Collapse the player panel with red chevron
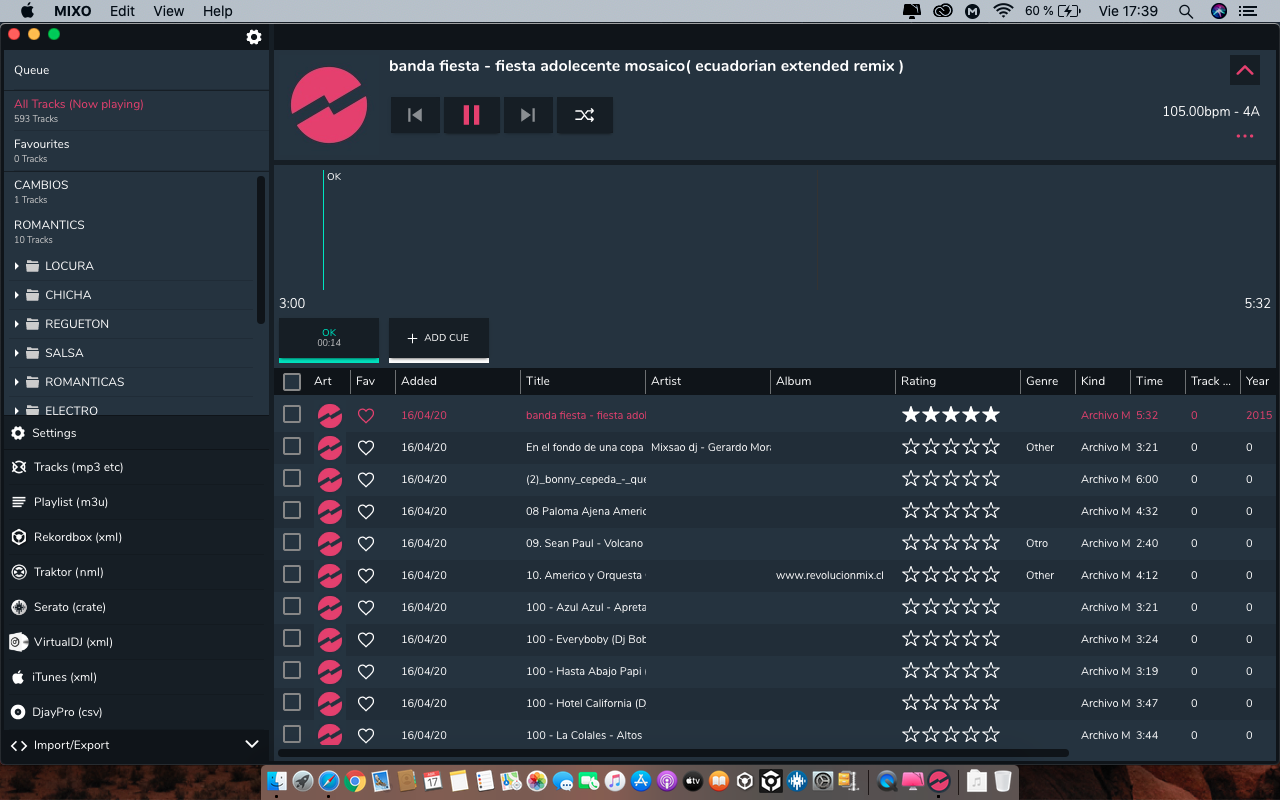1280x800 pixels. (1245, 70)
